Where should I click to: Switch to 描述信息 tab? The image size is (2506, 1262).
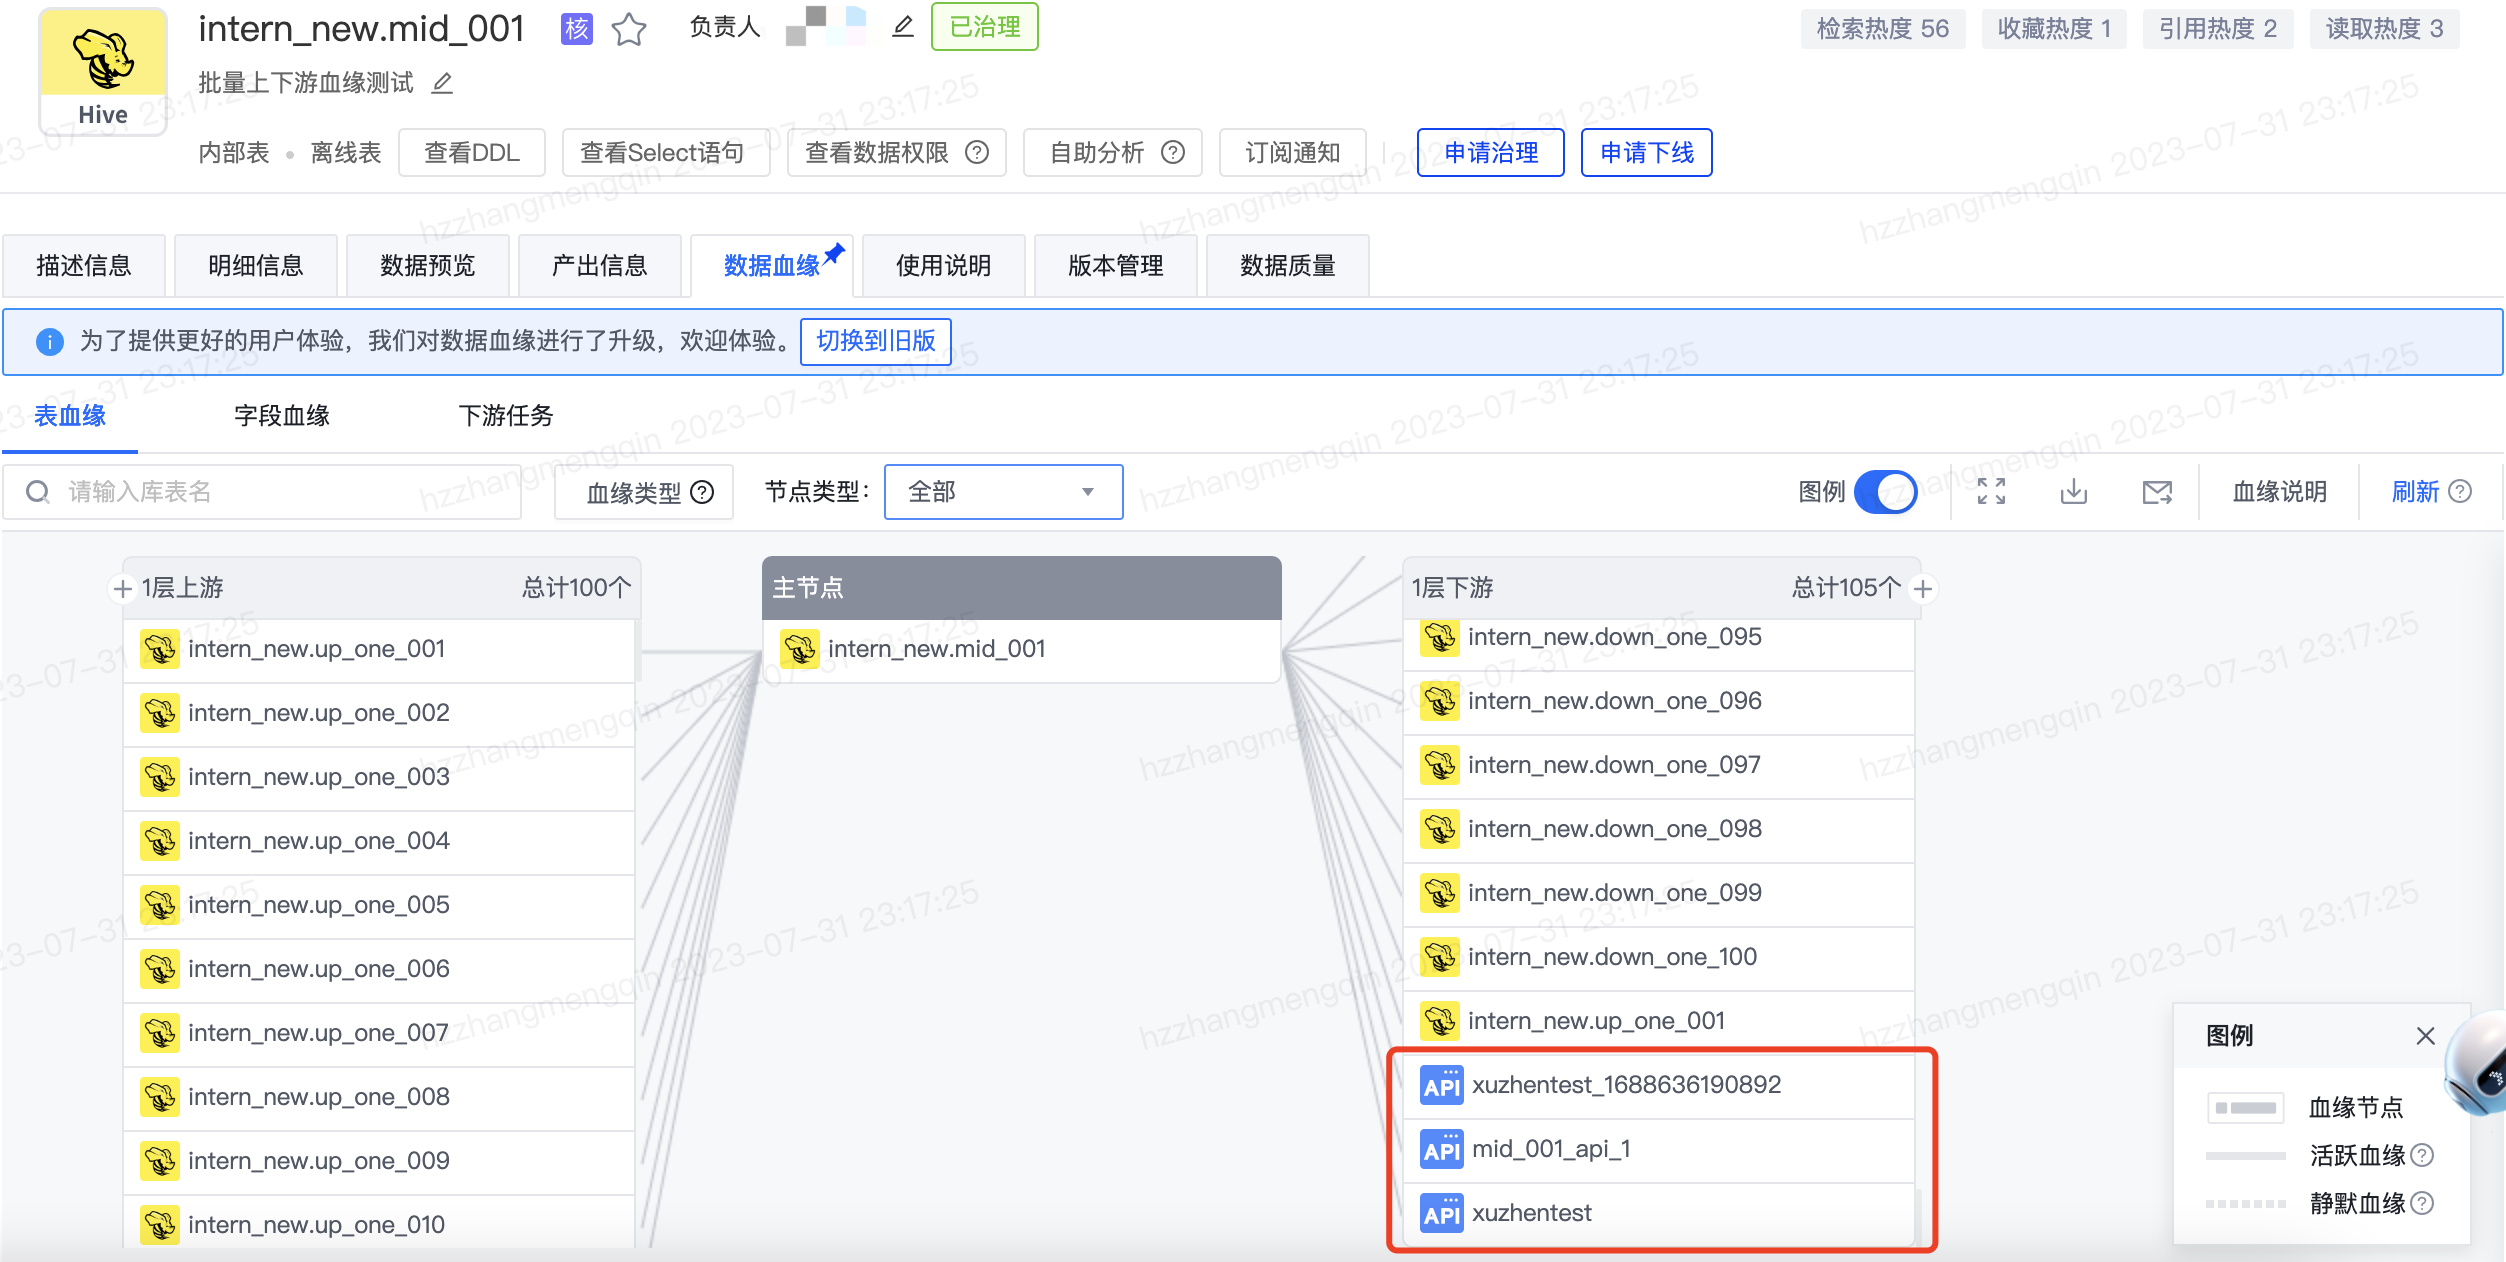click(x=84, y=266)
